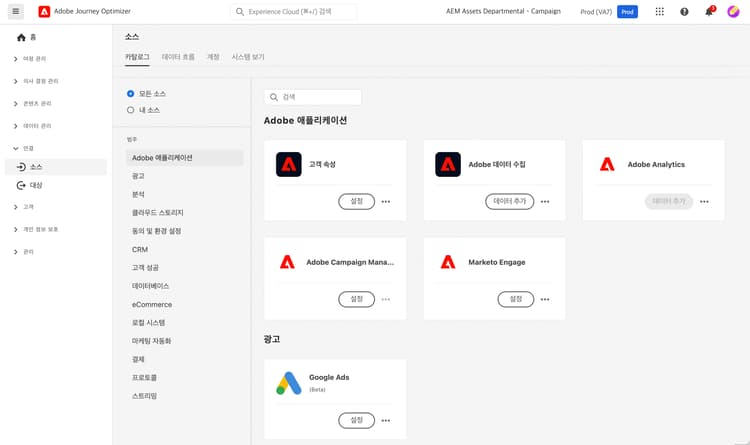
Task: Switch to the 카탈로그 tab
Action: click(x=137, y=57)
